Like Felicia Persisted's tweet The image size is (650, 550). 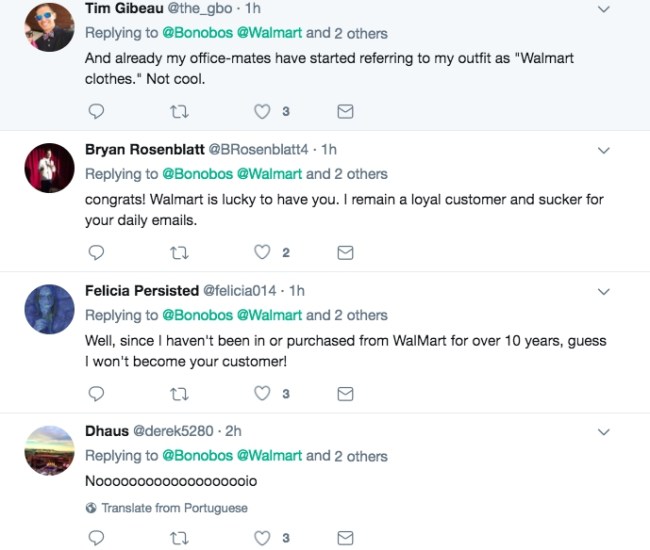tap(262, 393)
